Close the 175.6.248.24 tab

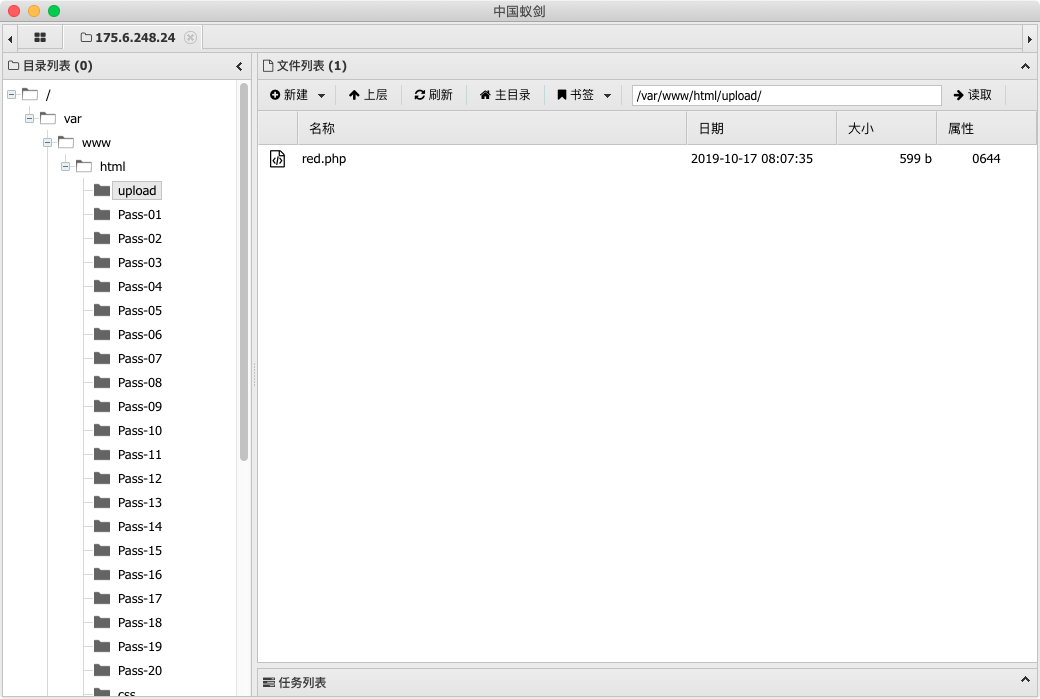190,37
